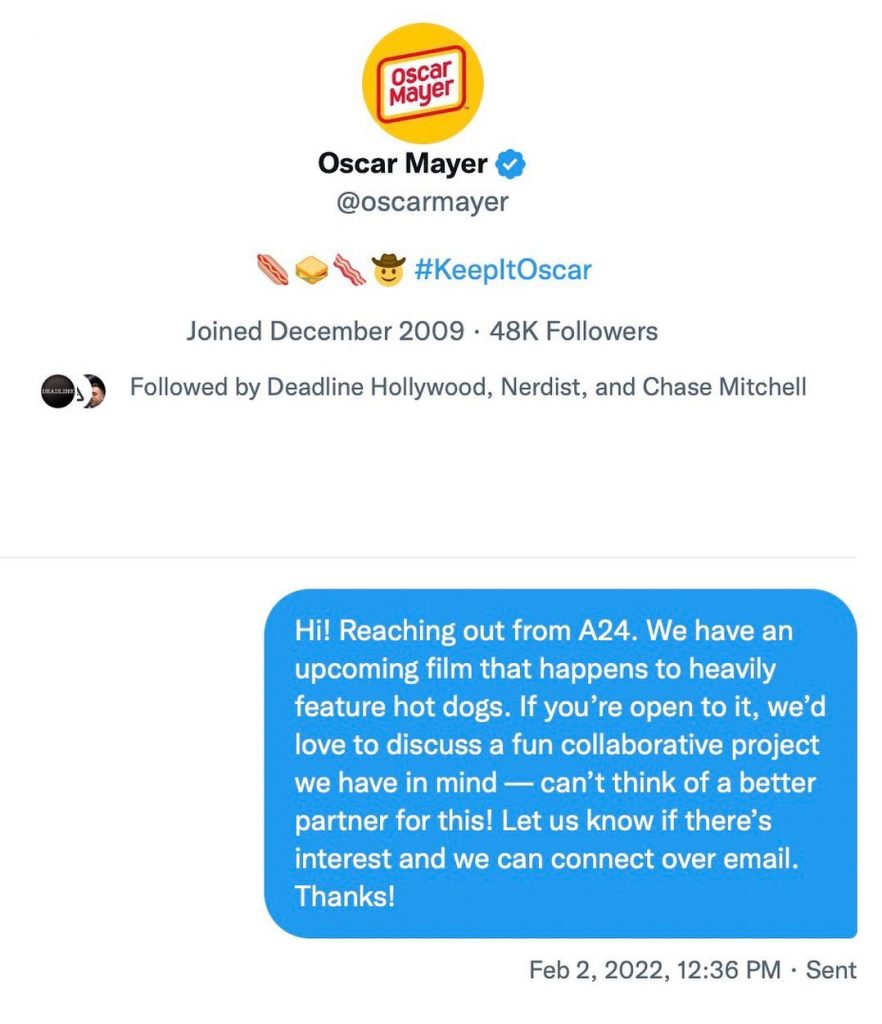Screen dimensions: 882x1024
Task: Click the hot dog emoji in bio
Action: click(x=272, y=269)
